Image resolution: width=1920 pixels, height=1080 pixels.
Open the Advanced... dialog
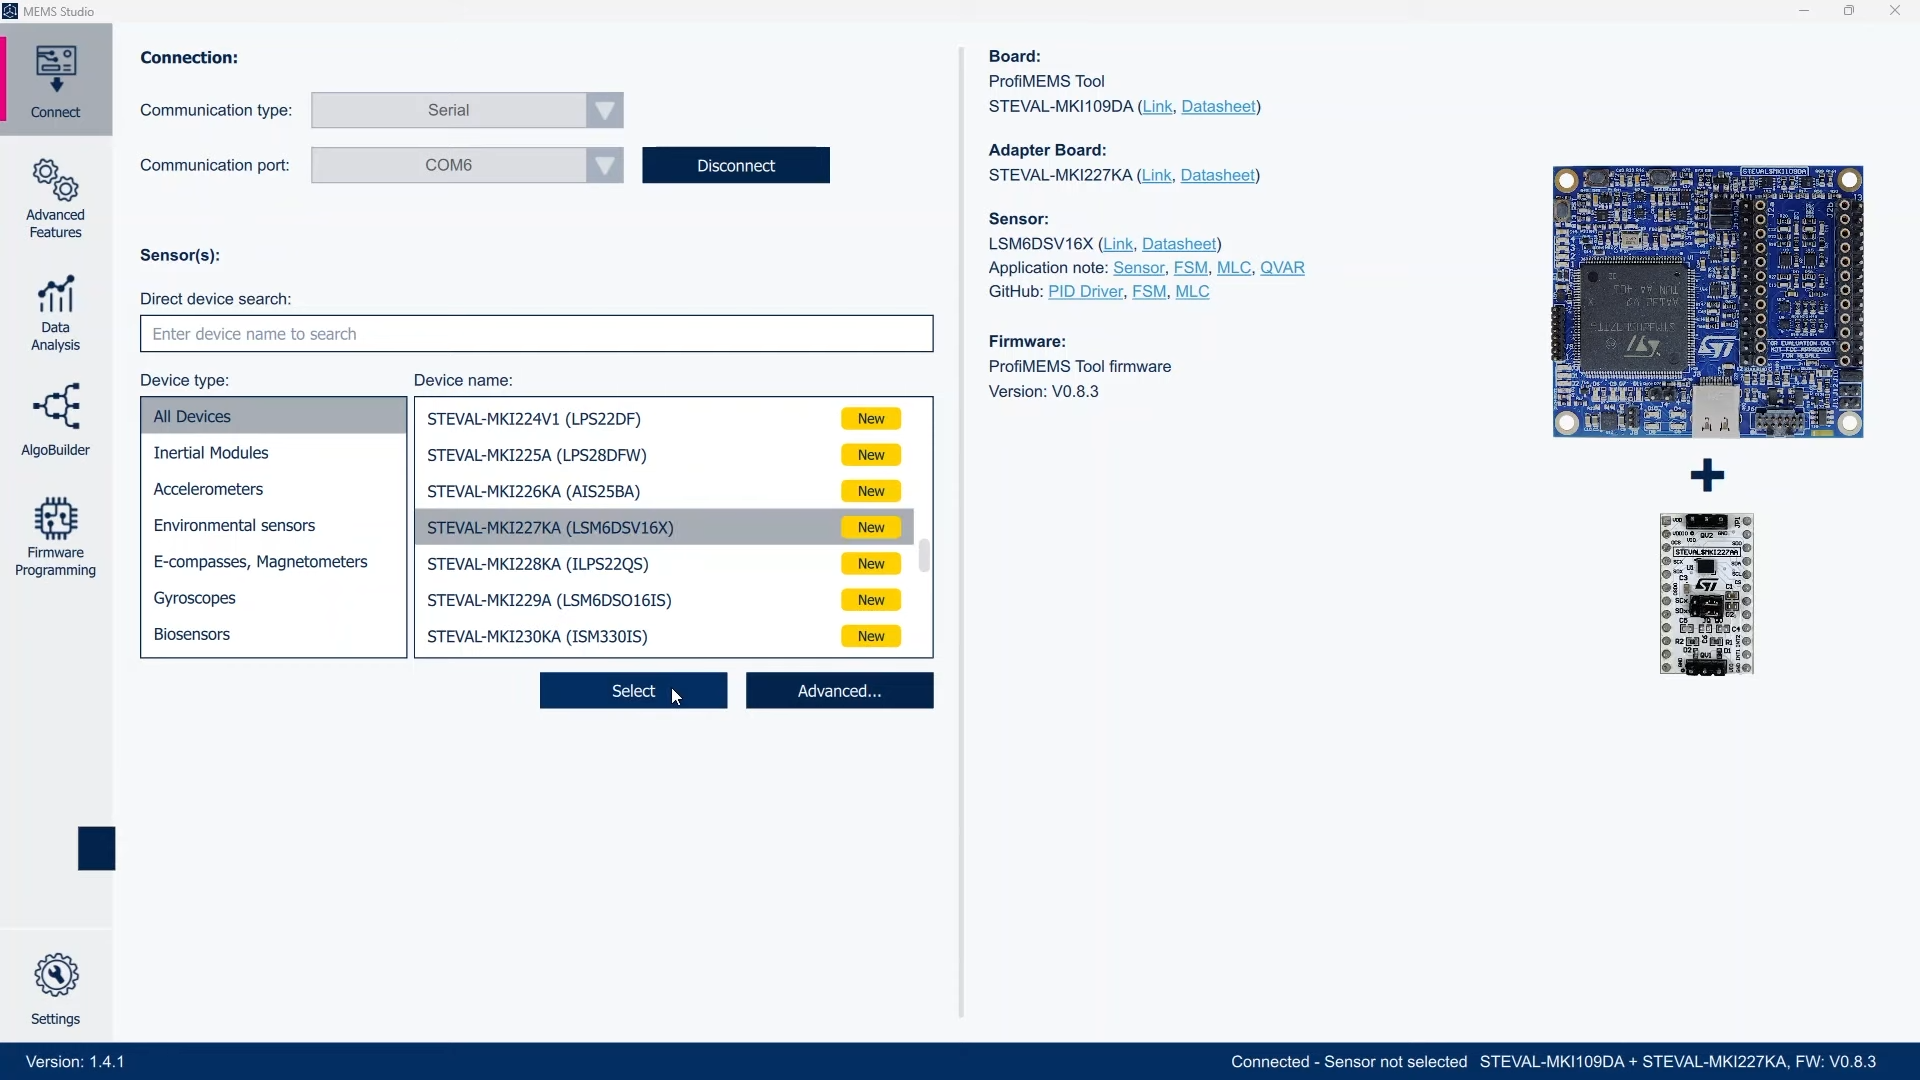(x=839, y=690)
